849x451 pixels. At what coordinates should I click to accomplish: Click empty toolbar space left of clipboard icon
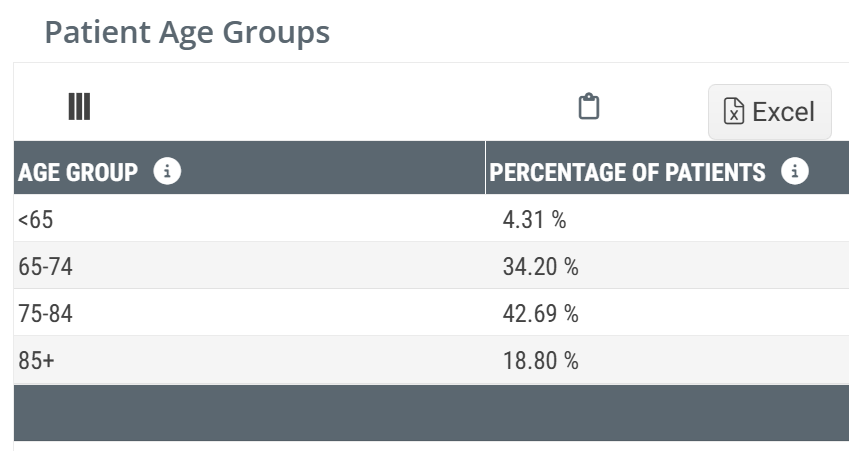(330, 106)
